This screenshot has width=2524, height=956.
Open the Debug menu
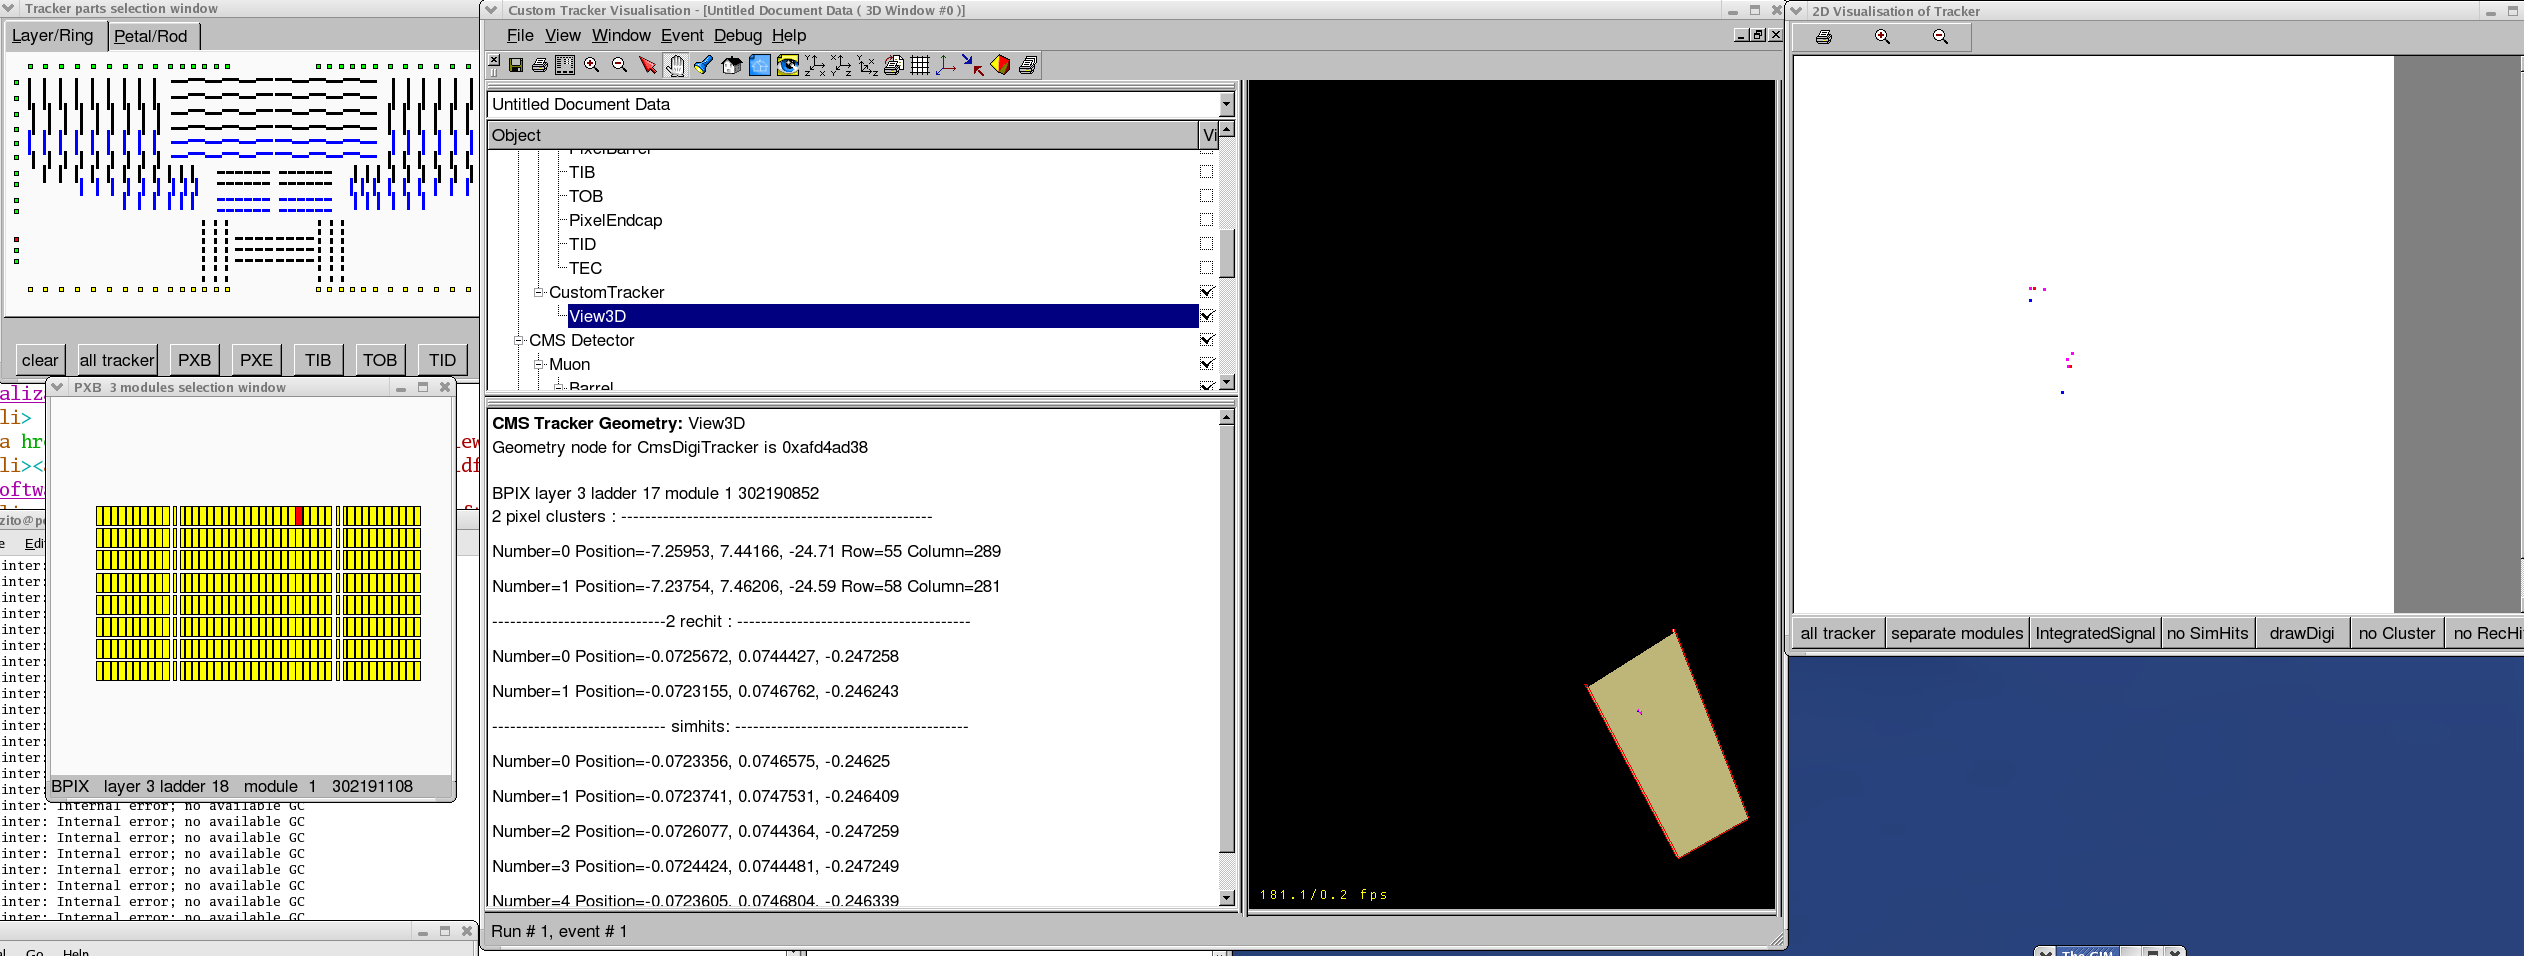pyautogui.click(x=737, y=36)
